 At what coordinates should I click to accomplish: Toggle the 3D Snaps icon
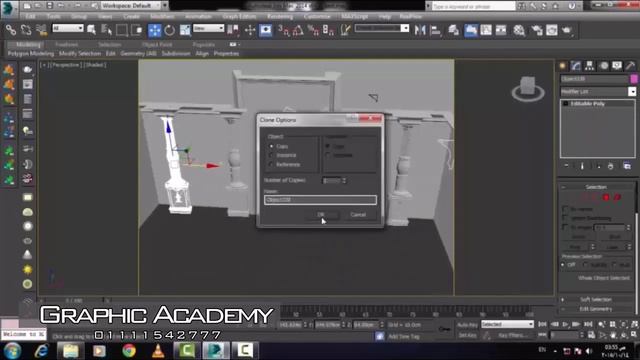pyautogui.click(x=283, y=30)
